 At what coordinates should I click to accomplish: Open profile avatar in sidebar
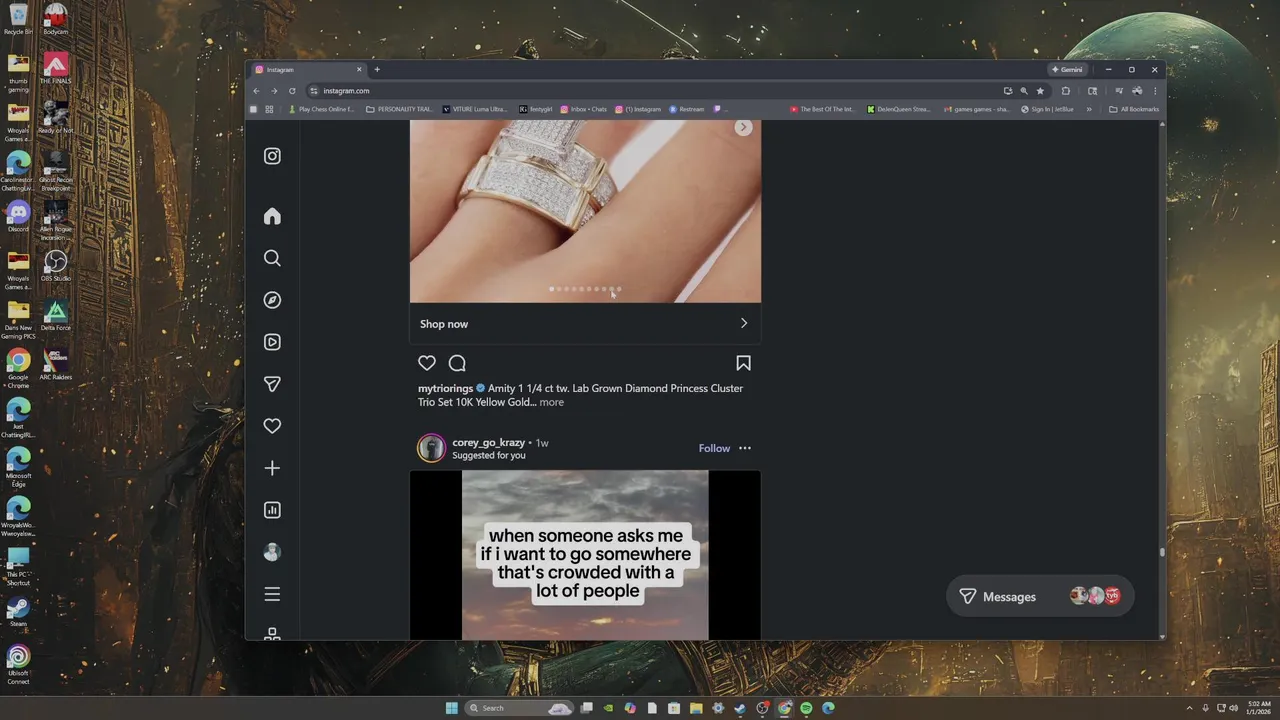click(272, 552)
